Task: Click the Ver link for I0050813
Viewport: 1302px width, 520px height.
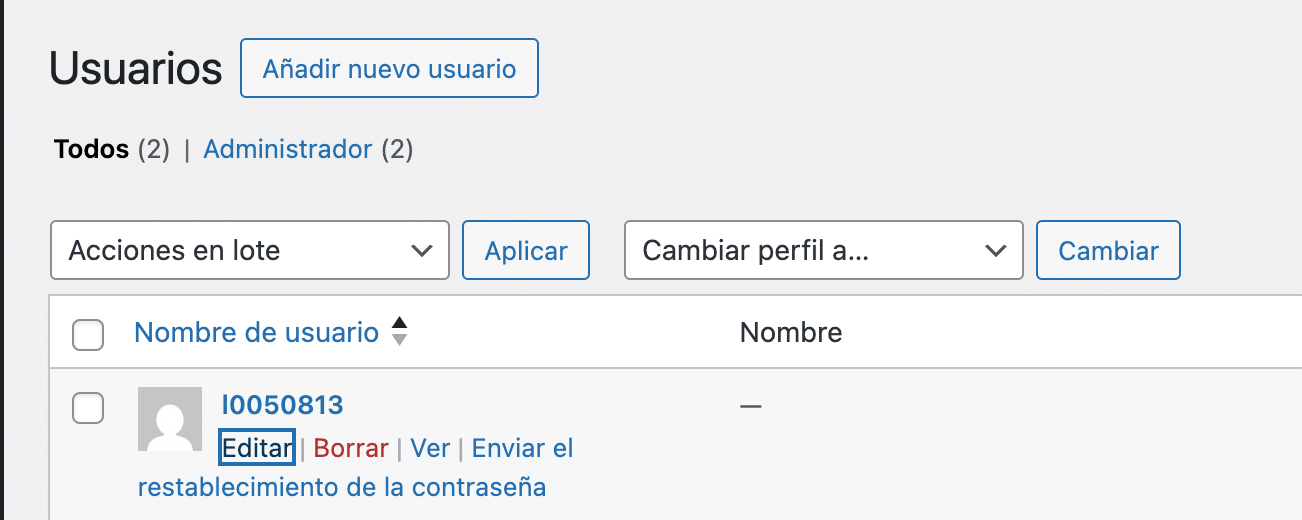Action: 430,448
